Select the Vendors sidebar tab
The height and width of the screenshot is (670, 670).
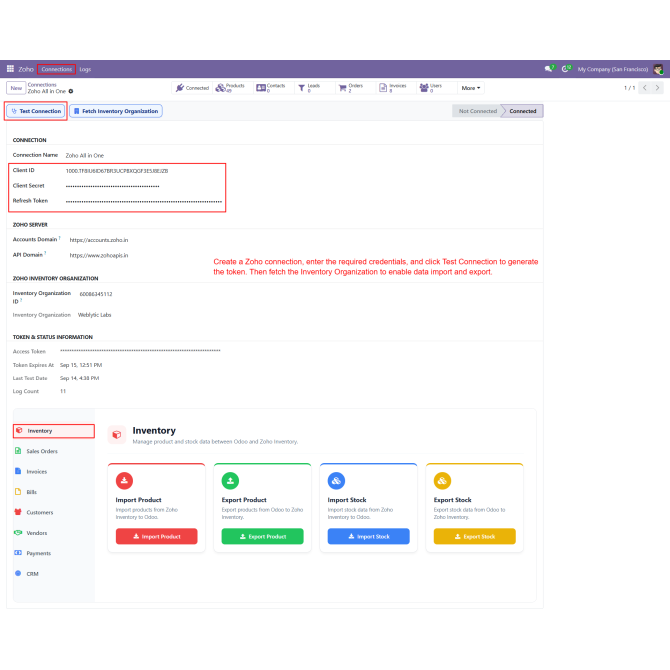click(x=54, y=533)
